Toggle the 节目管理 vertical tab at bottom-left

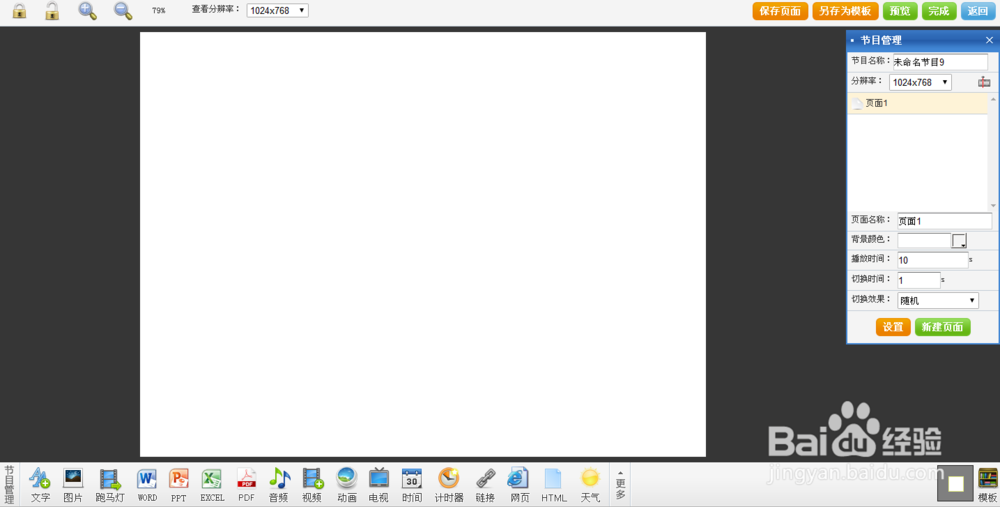coord(9,485)
